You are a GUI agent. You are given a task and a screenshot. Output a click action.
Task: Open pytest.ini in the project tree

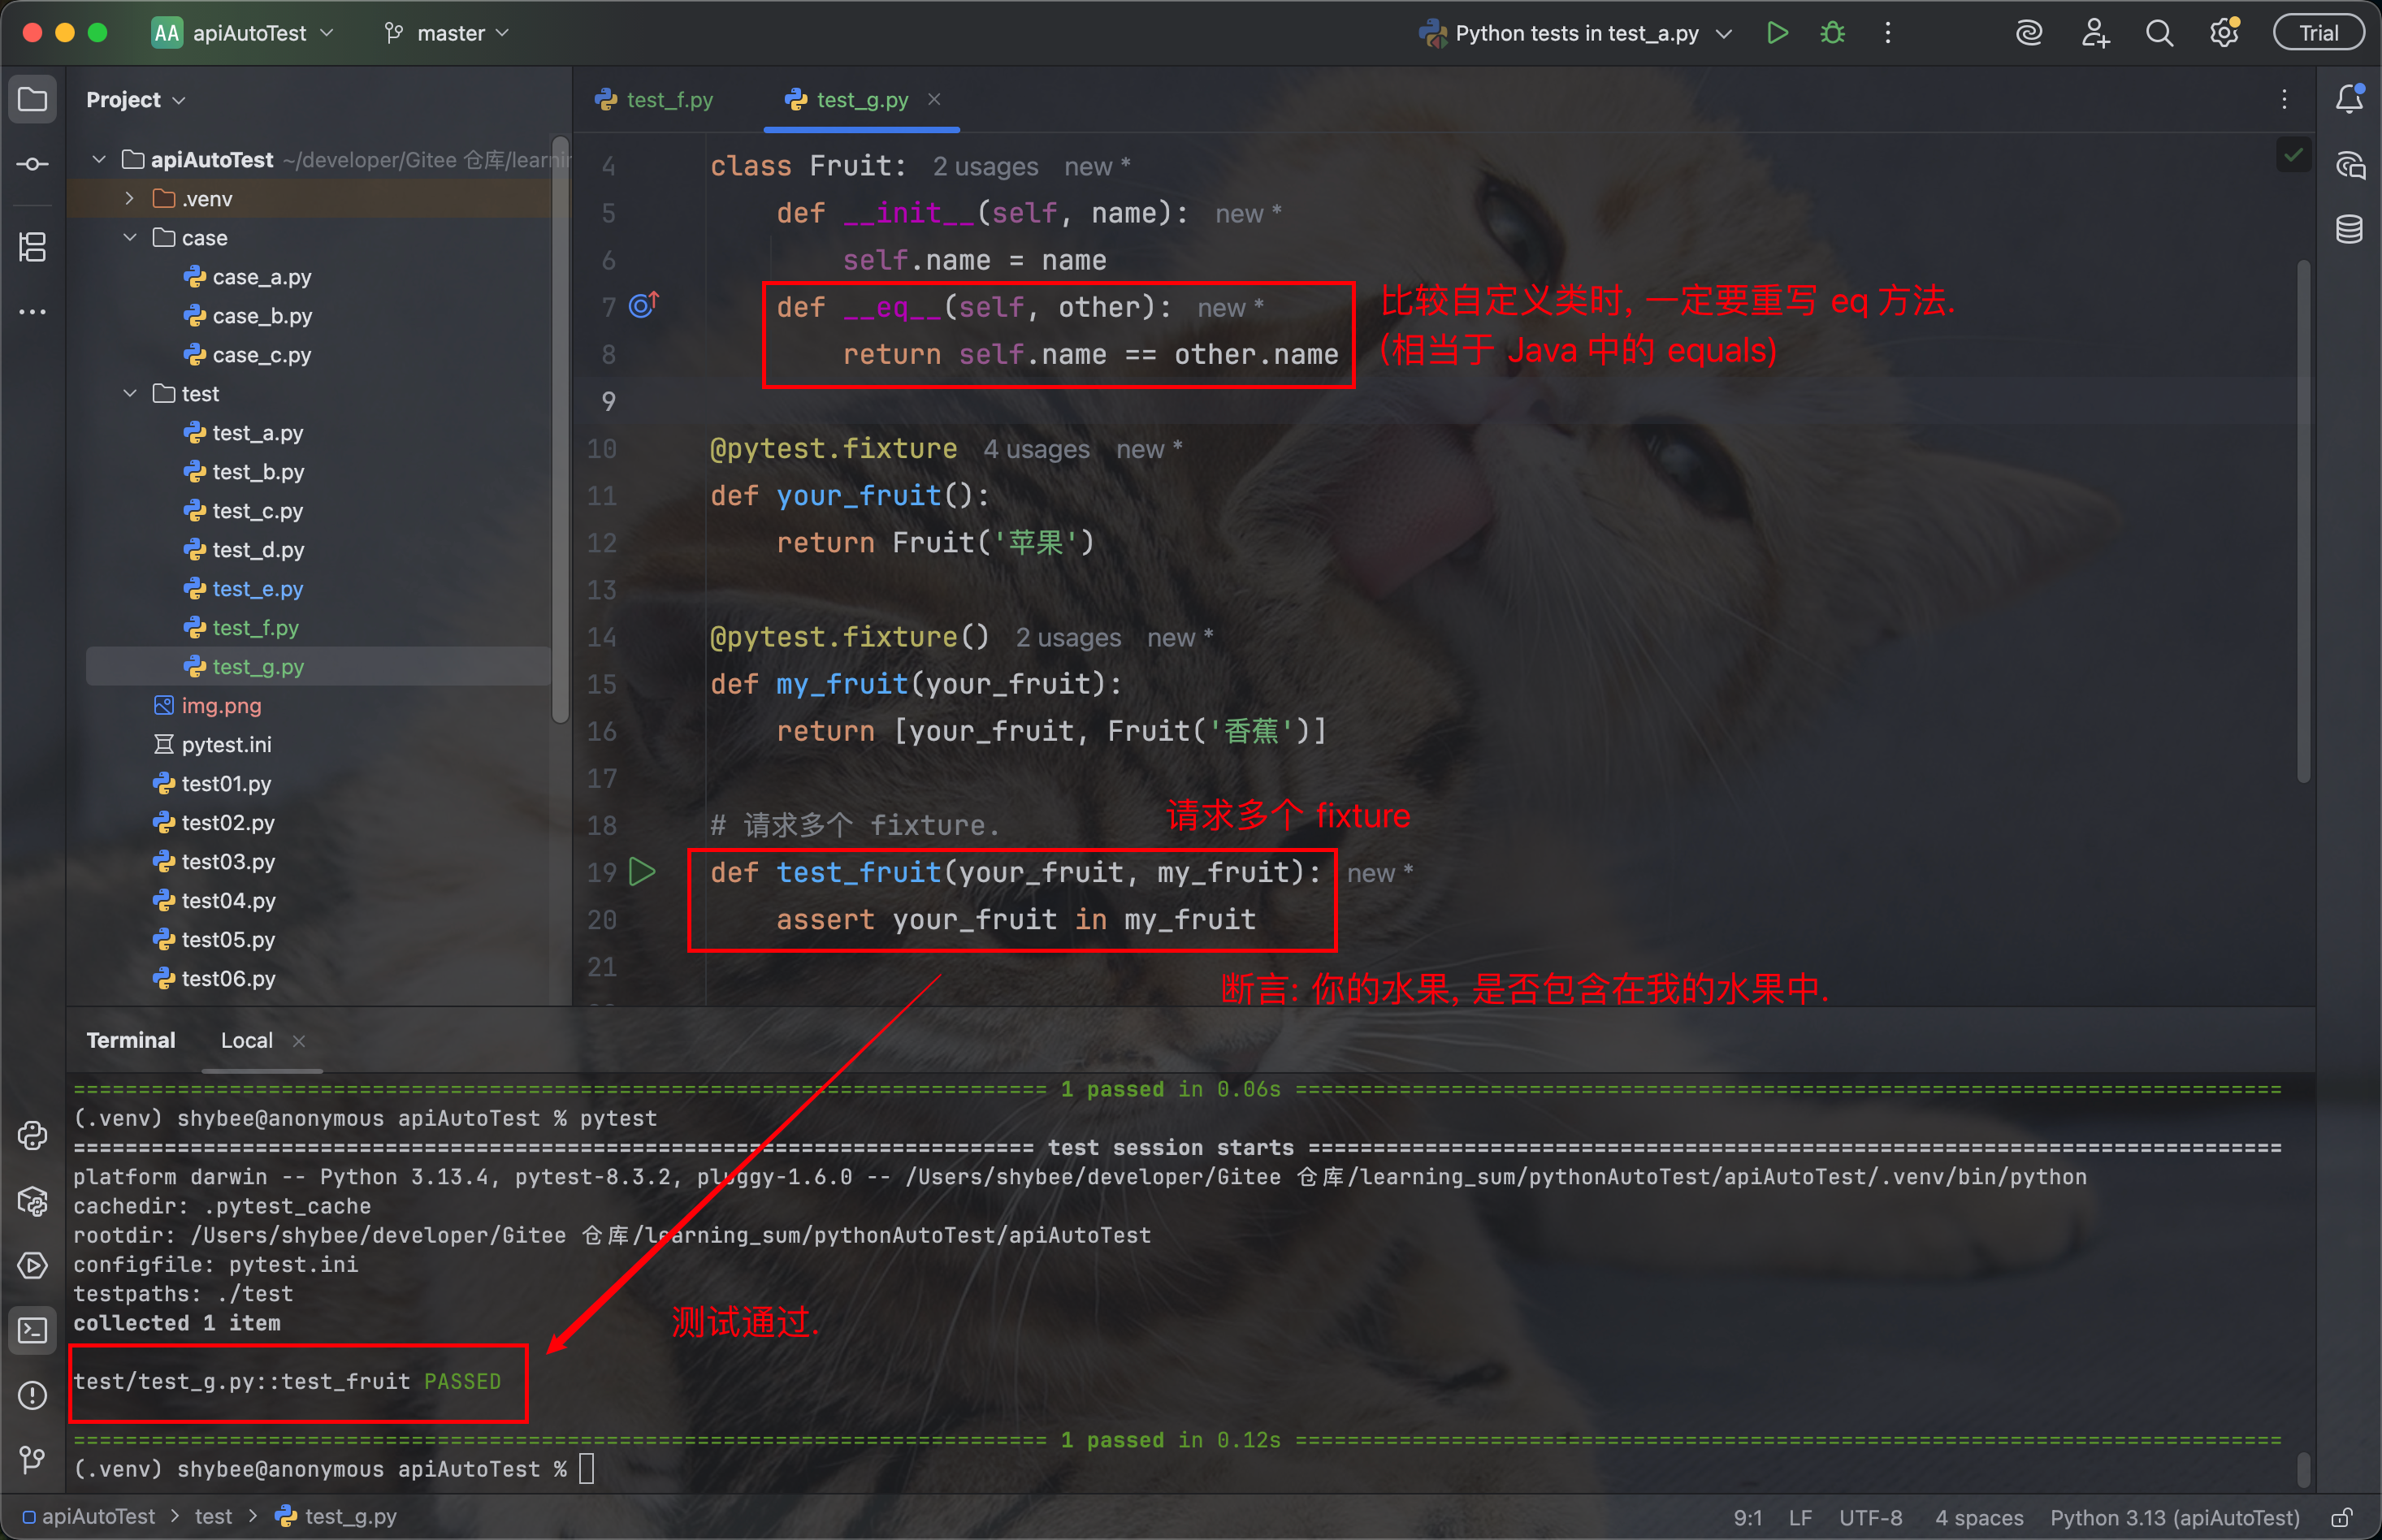coord(226,745)
